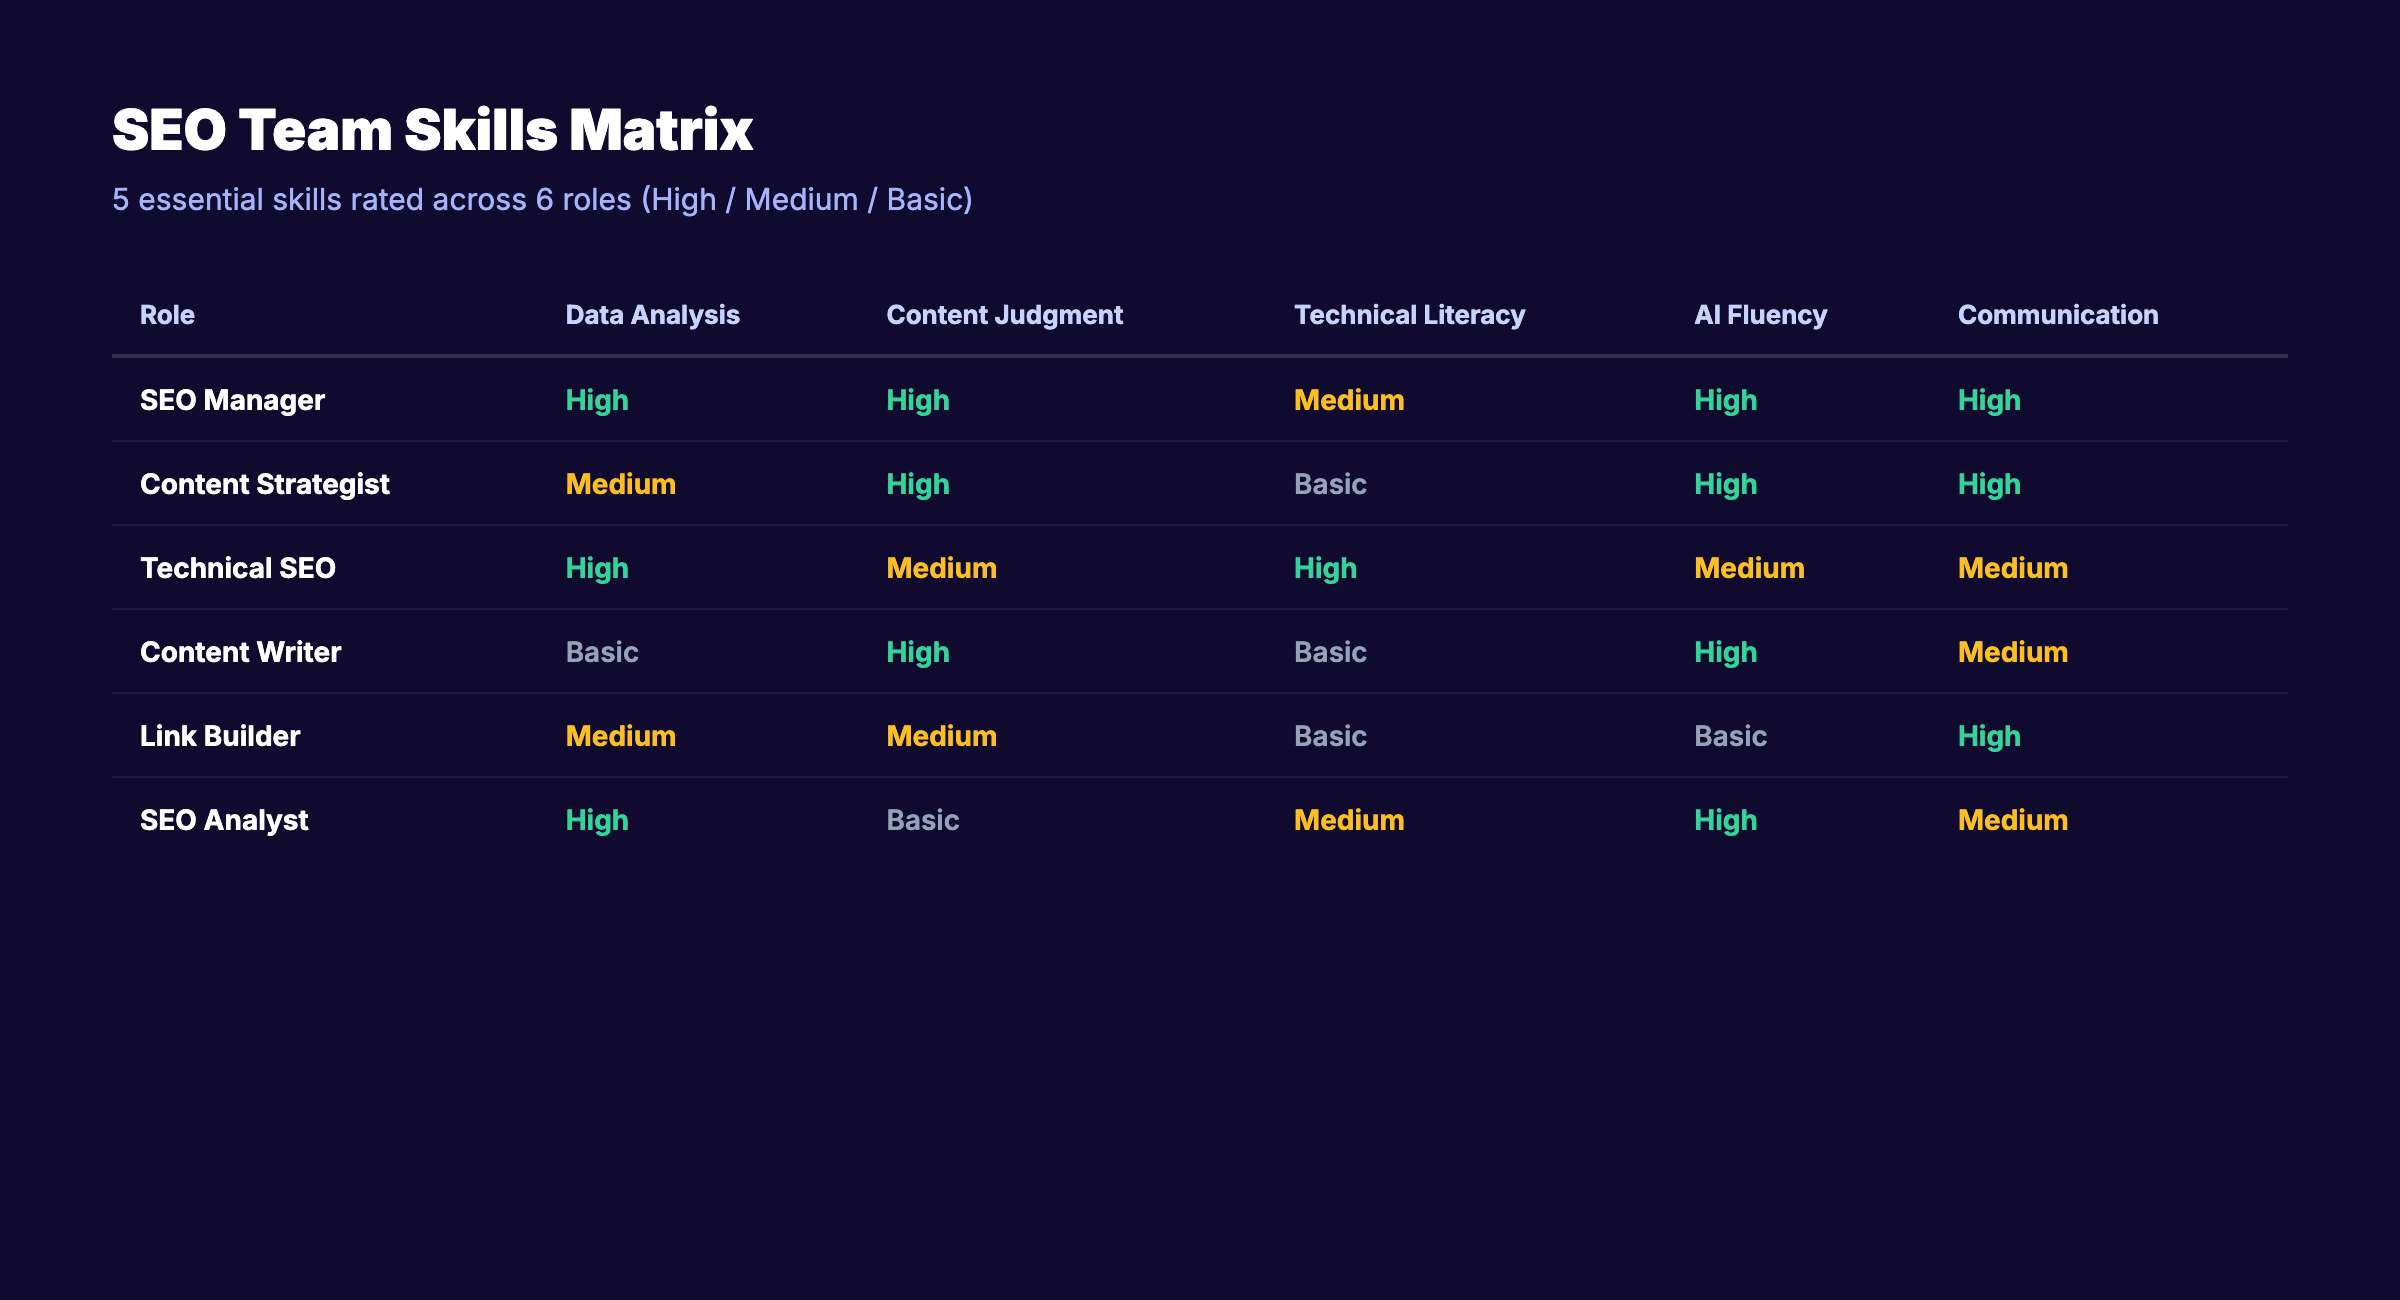The width and height of the screenshot is (2400, 1300).
Task: Click Link Builder's High Communication rating
Action: (x=1988, y=735)
